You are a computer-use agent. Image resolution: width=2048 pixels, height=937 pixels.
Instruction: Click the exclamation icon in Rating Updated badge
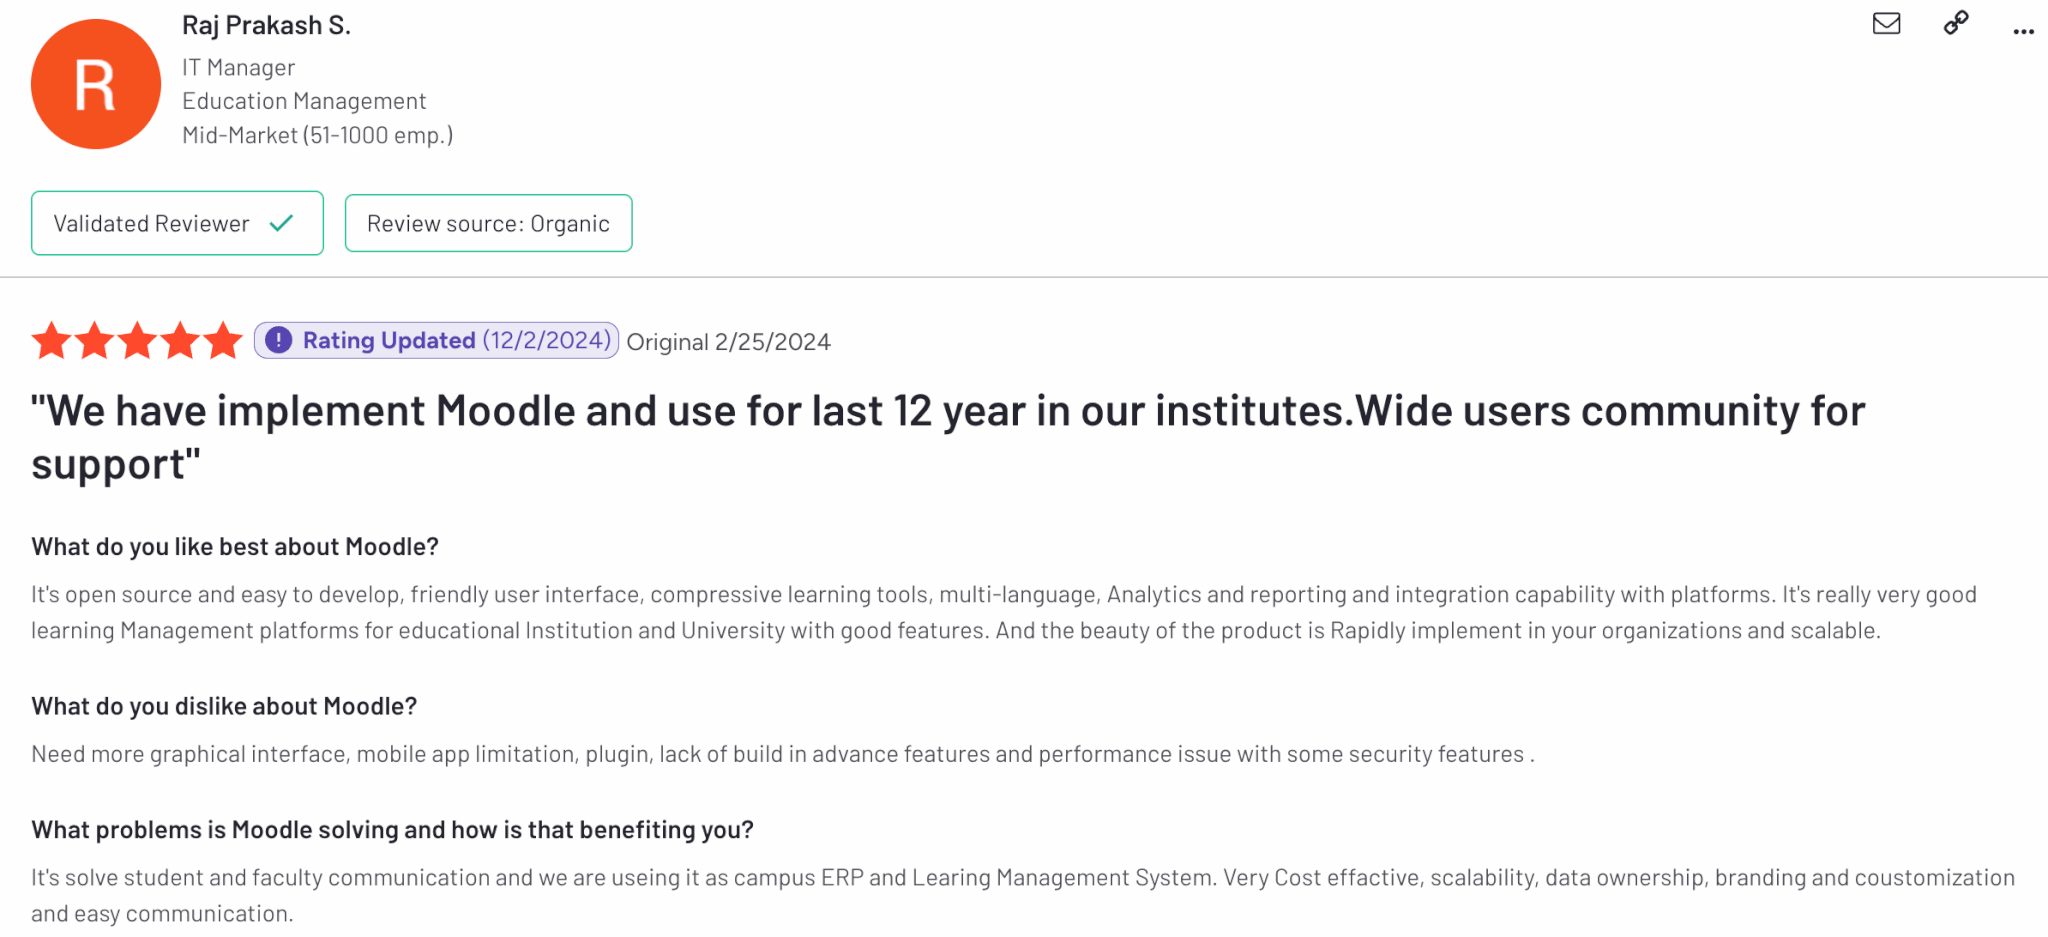pyautogui.click(x=279, y=341)
